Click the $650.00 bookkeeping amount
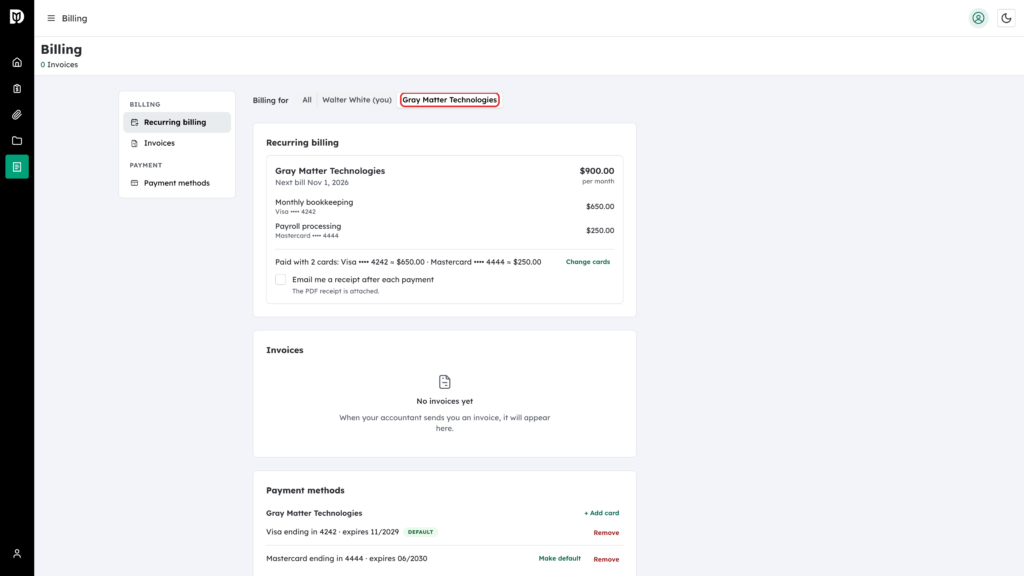Image resolution: width=1024 pixels, height=576 pixels. [x=600, y=206]
